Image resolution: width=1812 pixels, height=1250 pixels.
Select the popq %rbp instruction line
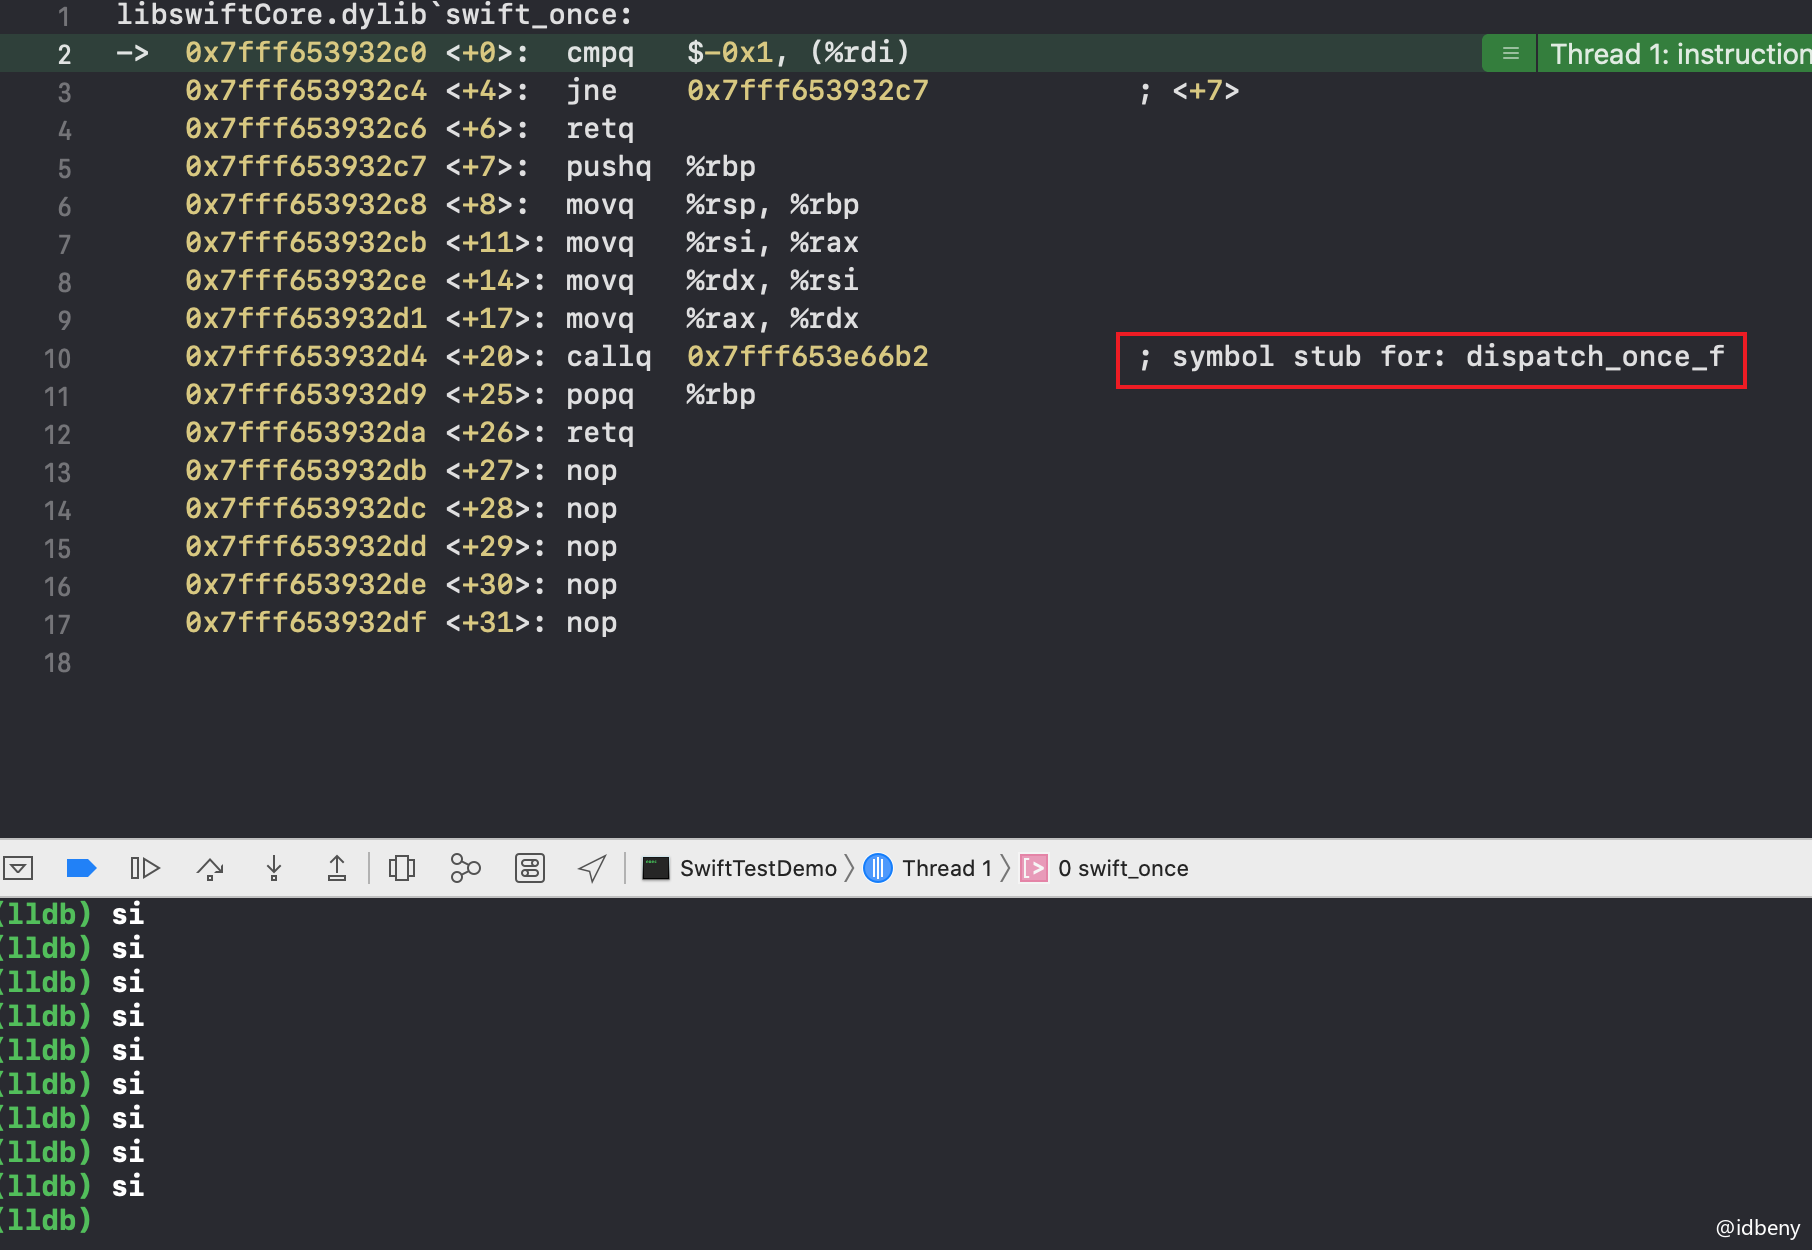[x=660, y=395]
